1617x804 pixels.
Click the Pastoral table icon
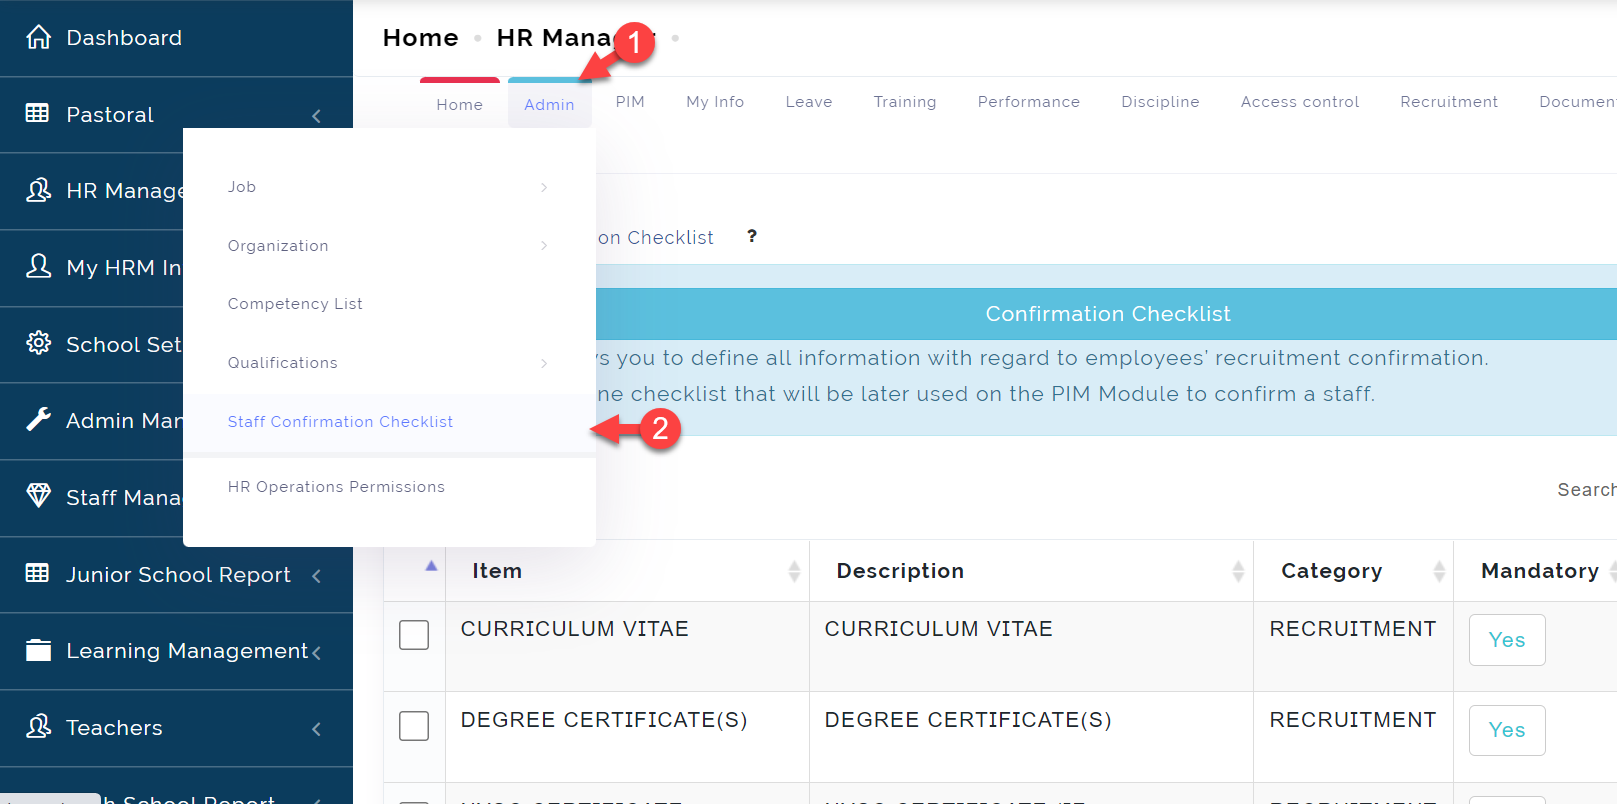tap(37, 113)
